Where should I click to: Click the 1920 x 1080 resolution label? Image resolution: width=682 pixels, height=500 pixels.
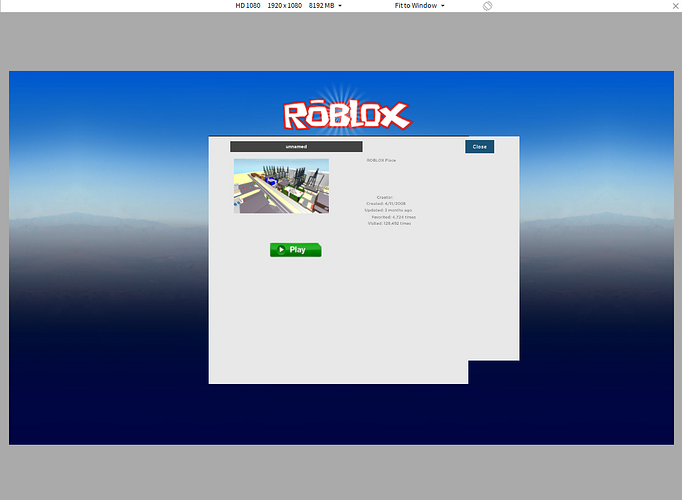284,6
